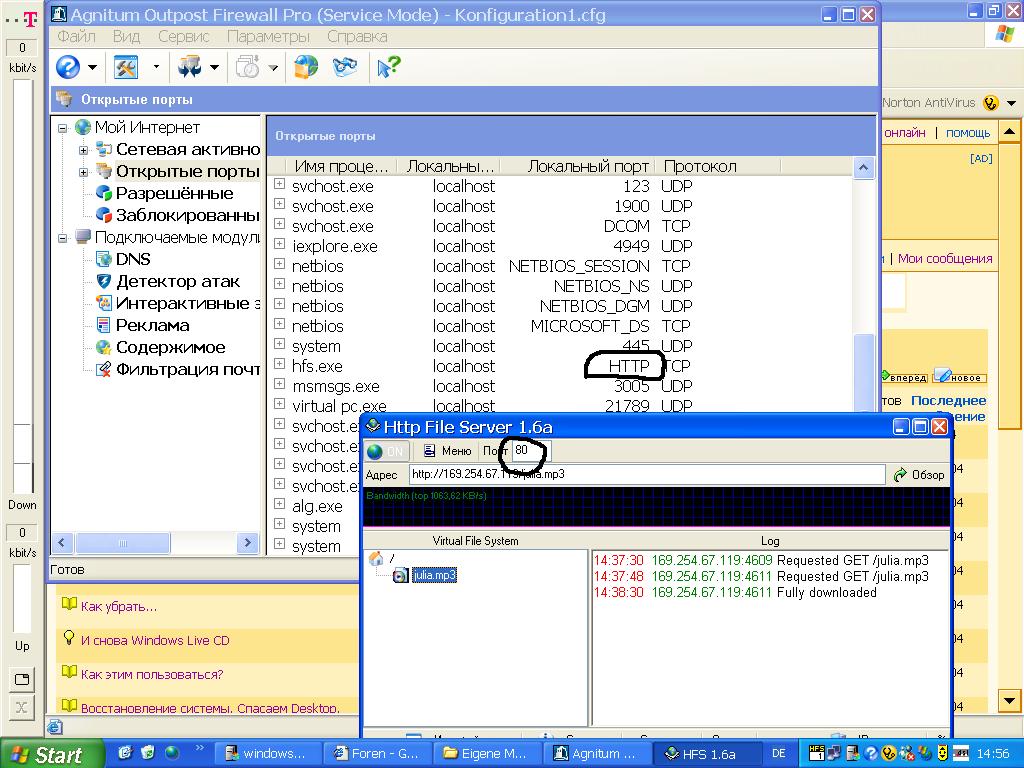Screen dimensions: 1024x768
Task: Open the blue question-mark help toolbar icon
Action: [68, 67]
